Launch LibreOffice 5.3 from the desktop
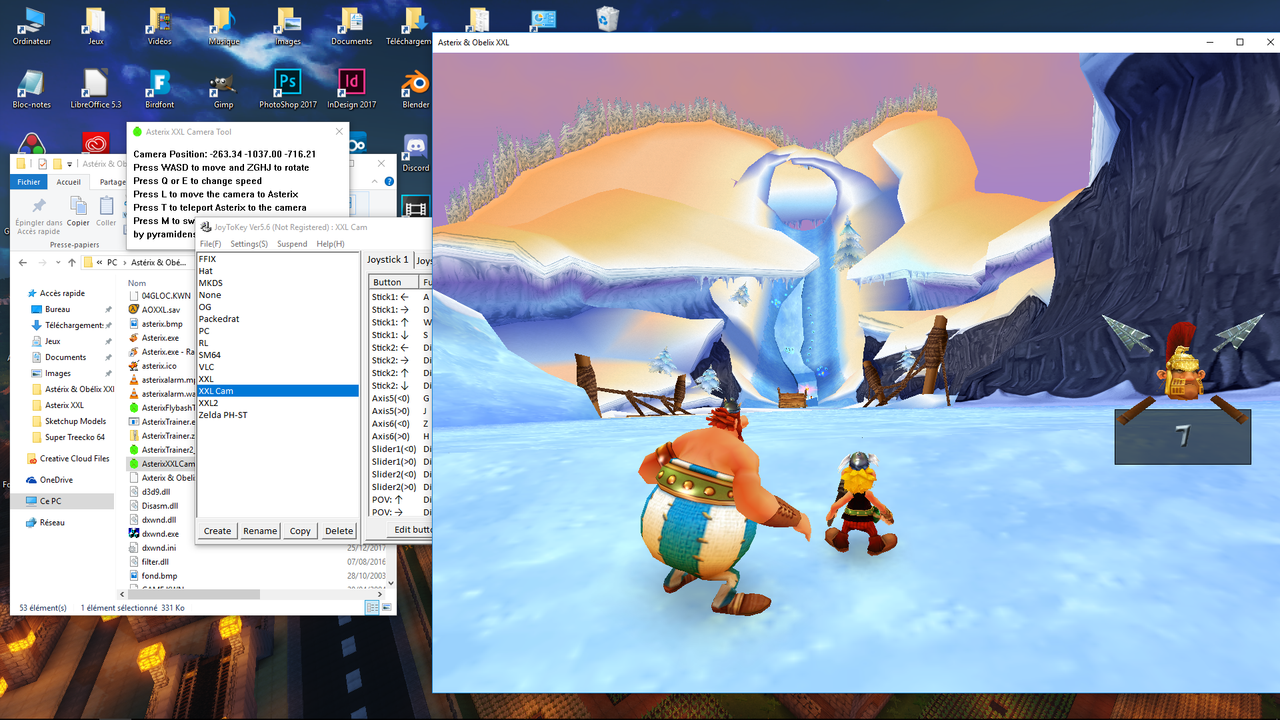 [96, 90]
